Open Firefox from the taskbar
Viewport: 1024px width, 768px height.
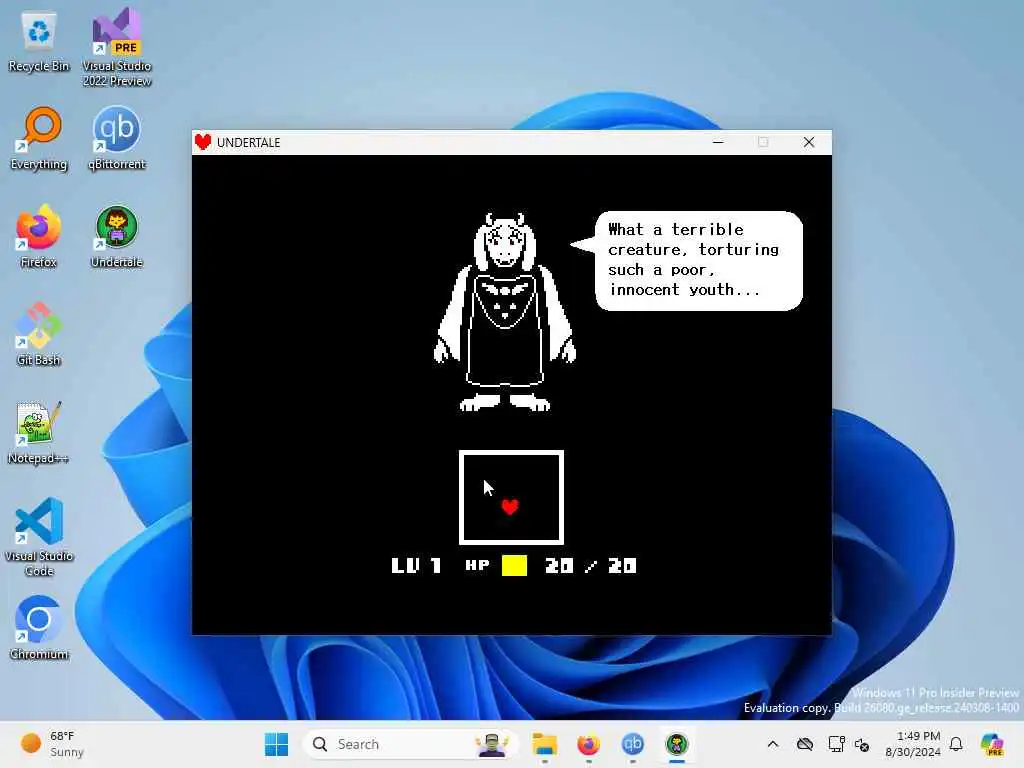(588, 744)
